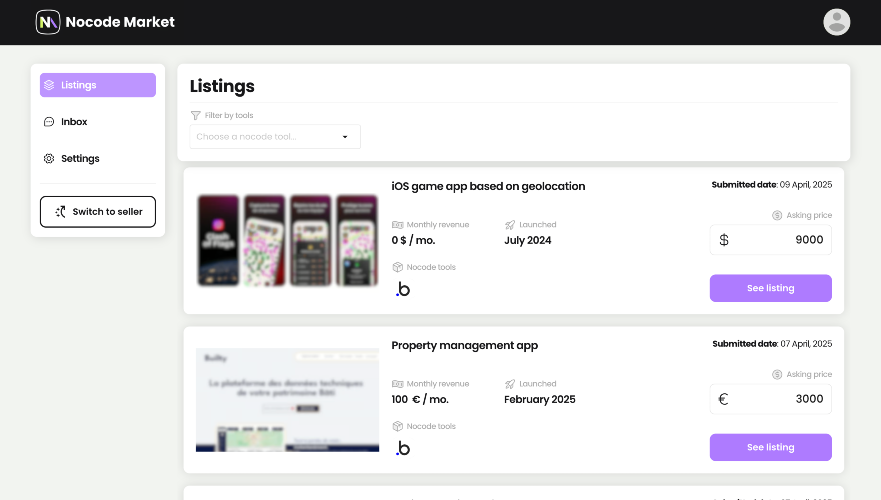
Task: Click the monthly revenue icon on Property management listing
Action: tap(397, 384)
